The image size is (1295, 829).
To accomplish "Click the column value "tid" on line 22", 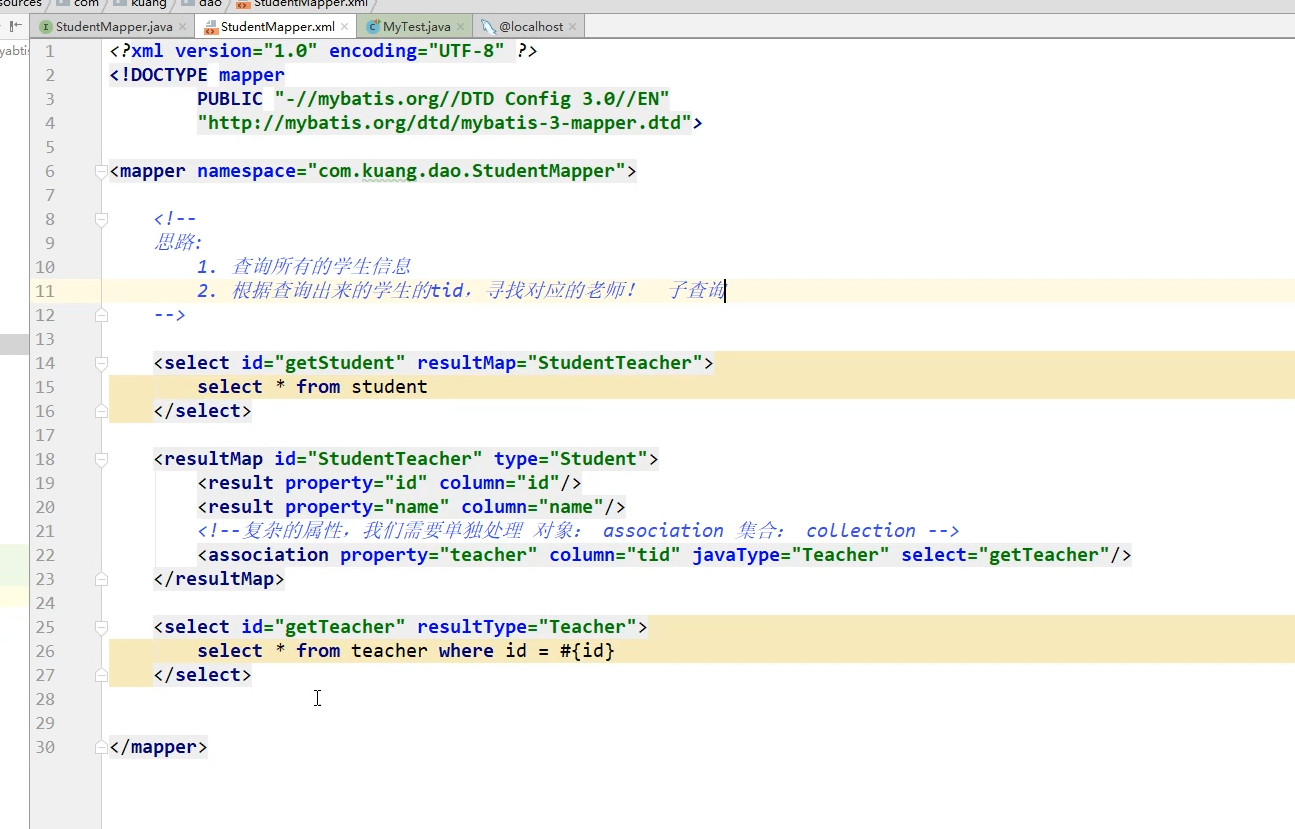I will point(653,555).
